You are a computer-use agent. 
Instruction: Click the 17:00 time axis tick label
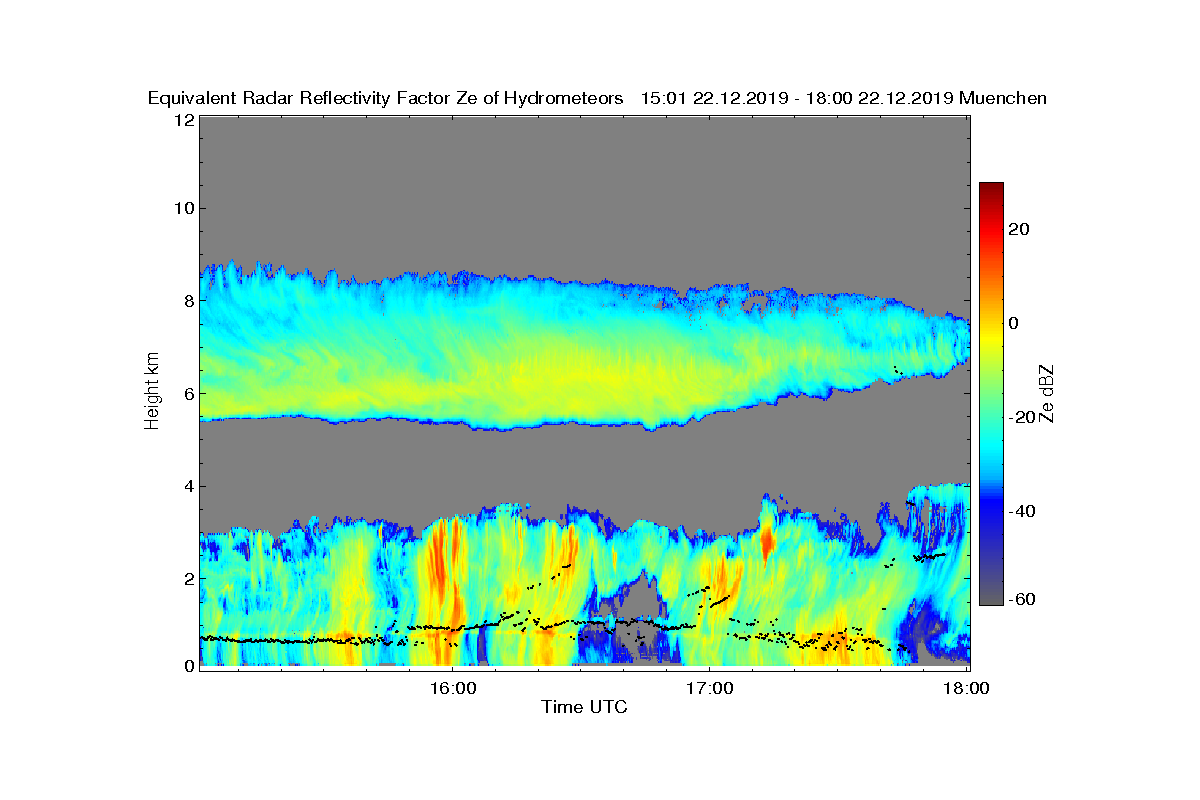709,688
